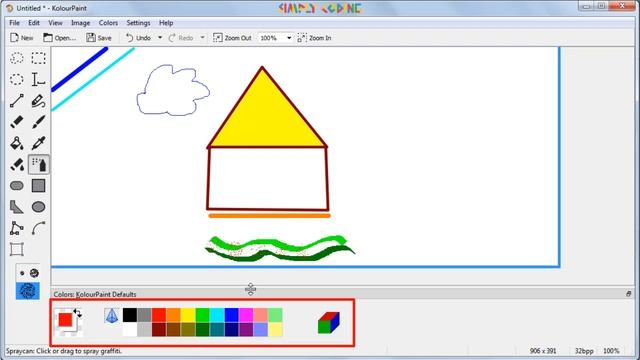The height and width of the screenshot is (360, 640).
Task: Click the transparent color pyramid icon
Action: point(111,316)
